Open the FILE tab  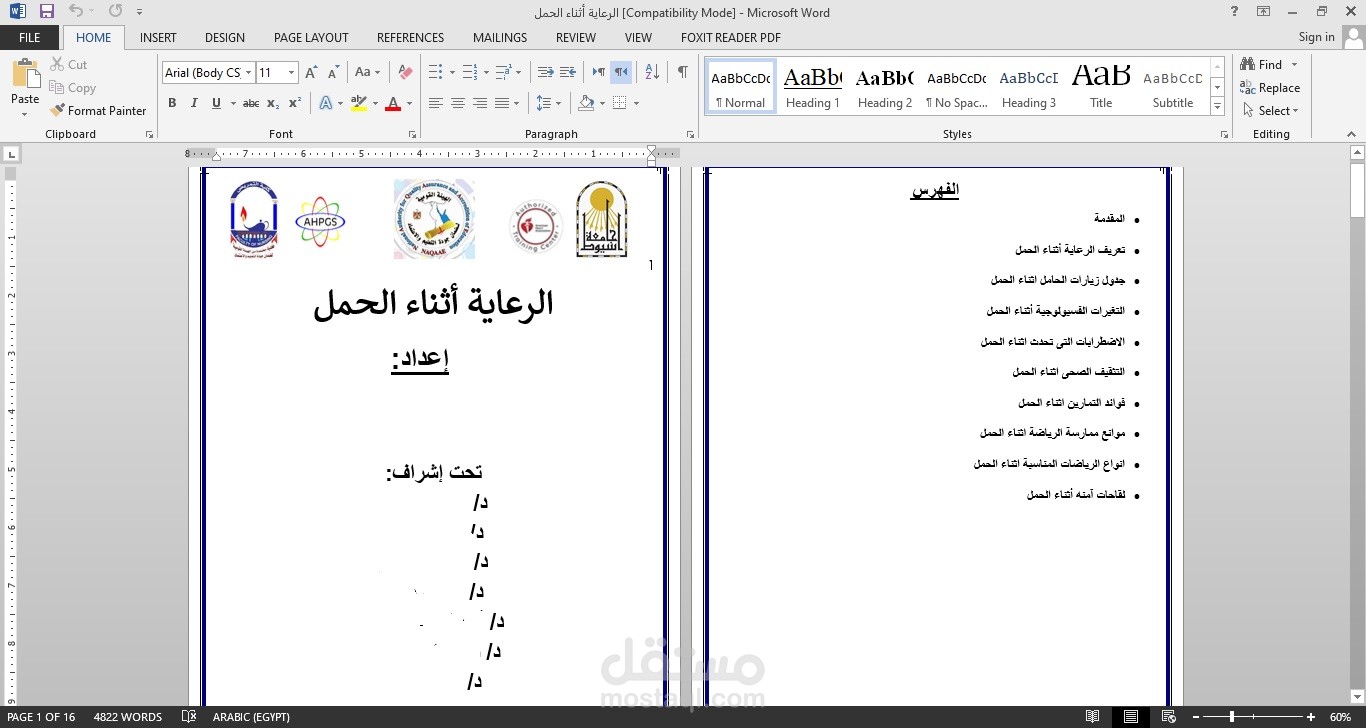click(30, 38)
